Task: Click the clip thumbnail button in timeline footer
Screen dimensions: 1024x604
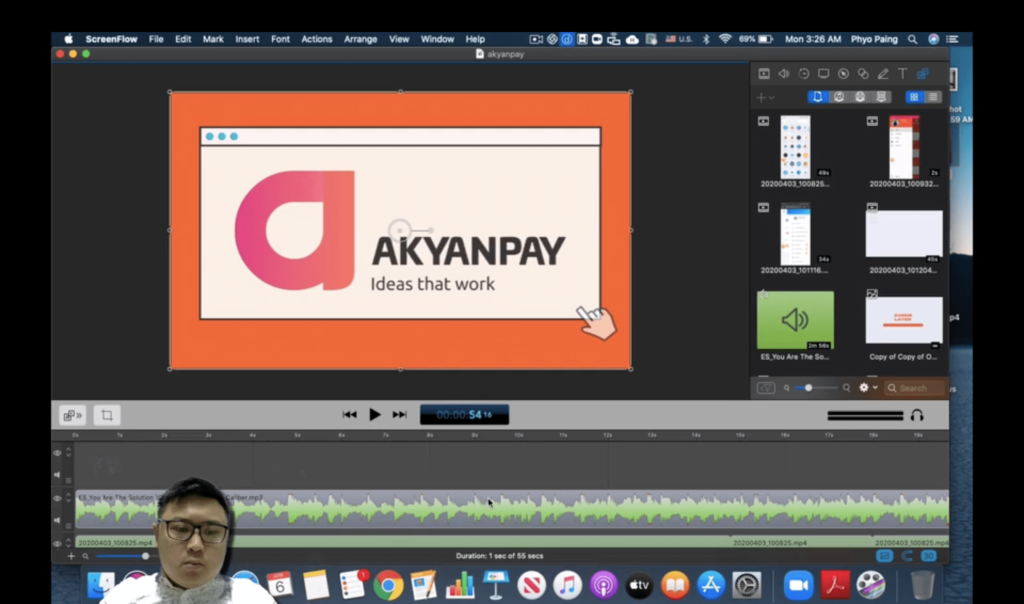Action: (884, 556)
